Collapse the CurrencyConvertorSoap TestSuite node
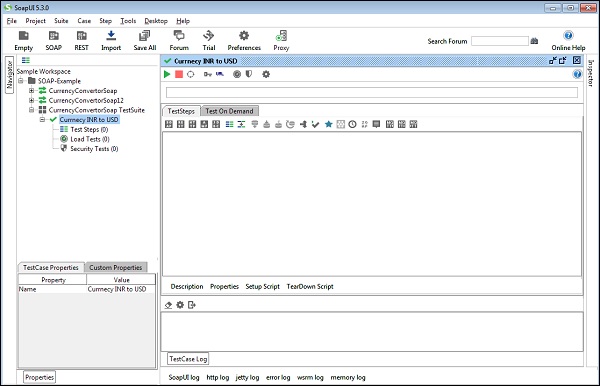 [x=31, y=110]
